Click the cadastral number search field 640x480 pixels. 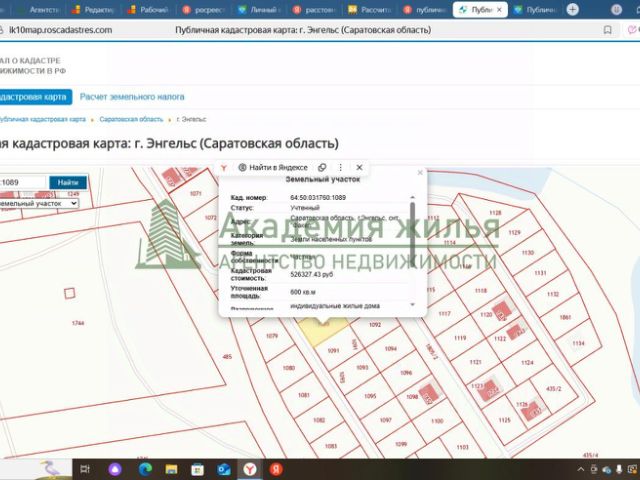pyautogui.click(x=22, y=182)
